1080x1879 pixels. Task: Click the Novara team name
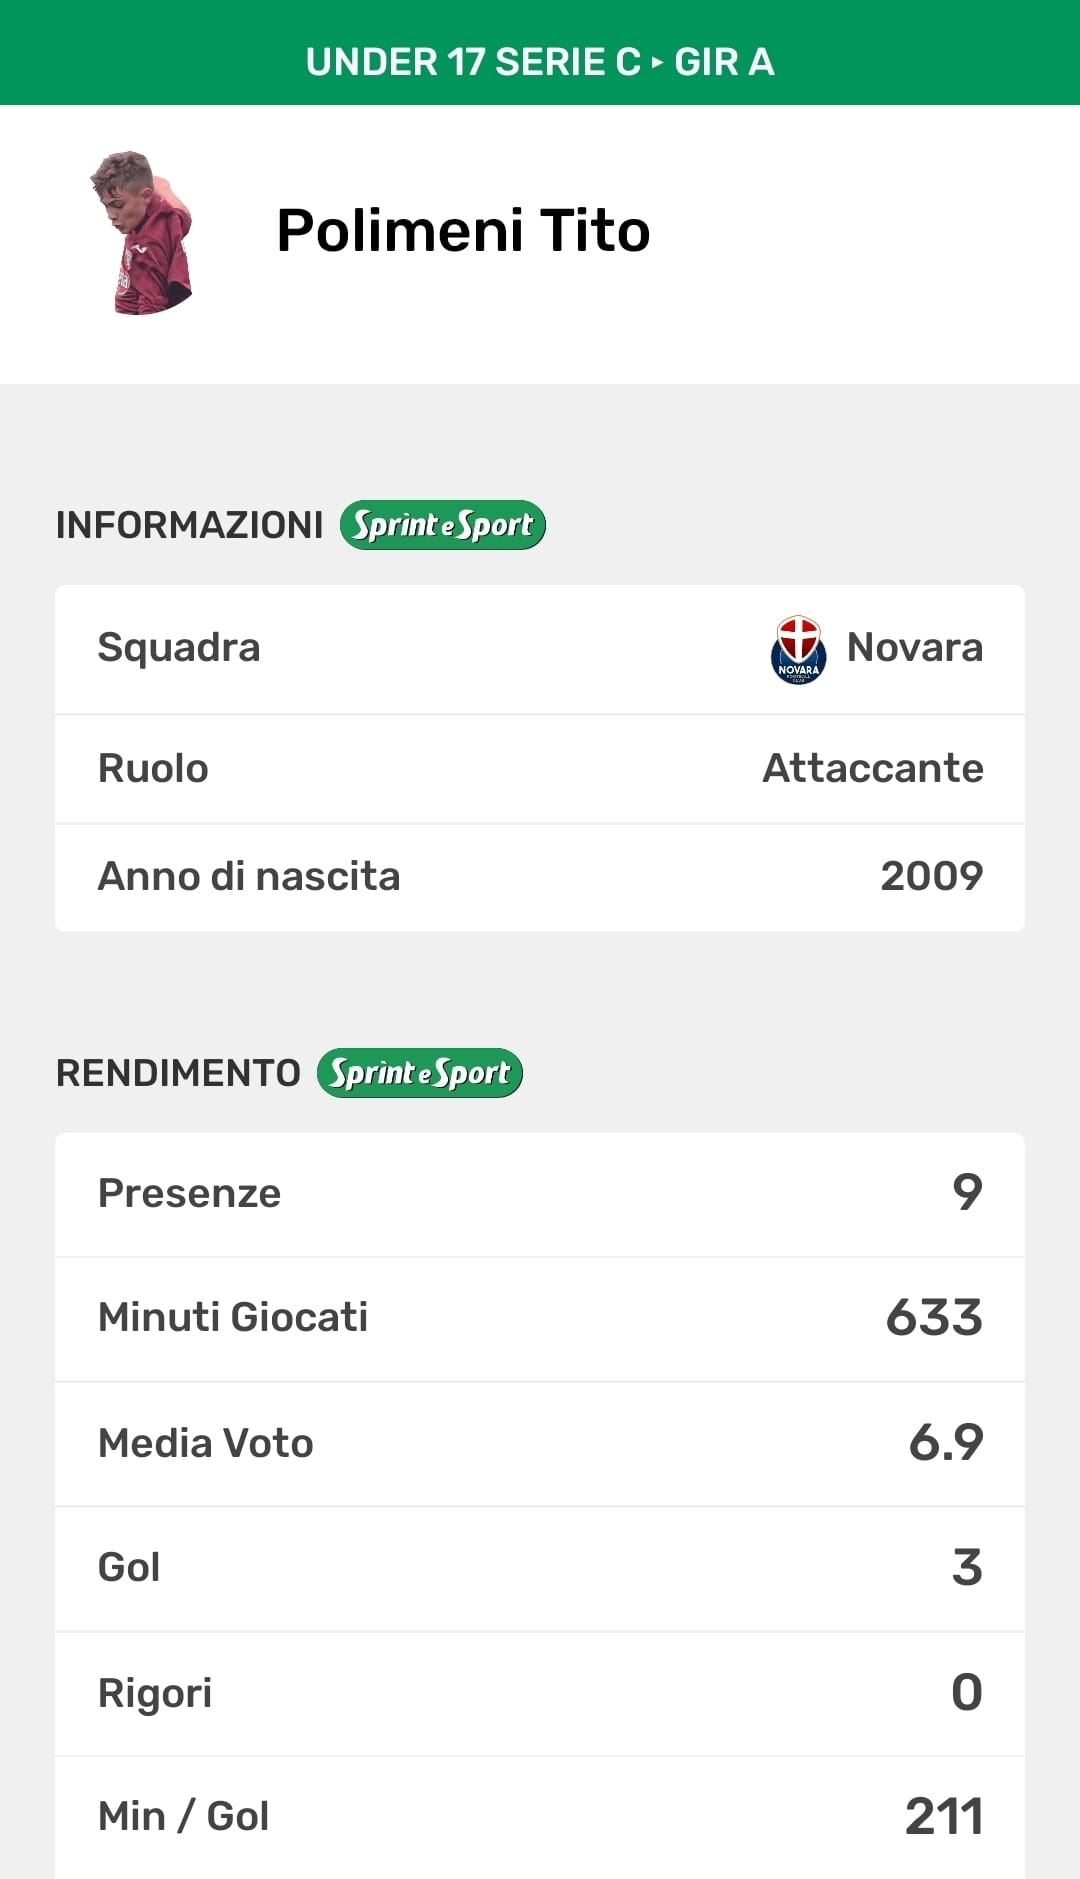(x=914, y=648)
